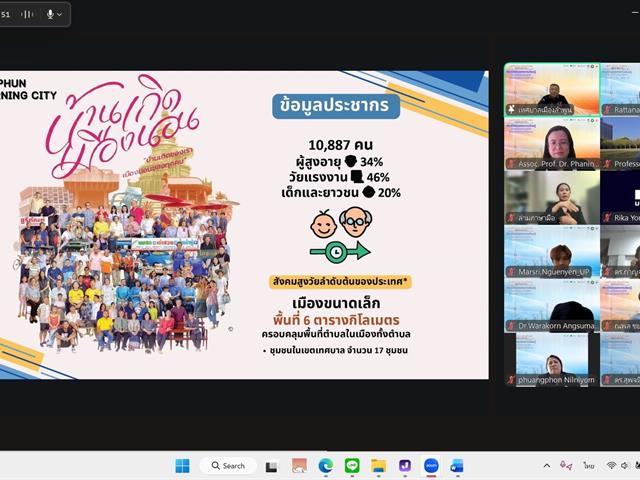Select the active speaker video tile เทศบาลเมืองลำพูน
The height and width of the screenshot is (480, 640).
[x=552, y=90]
